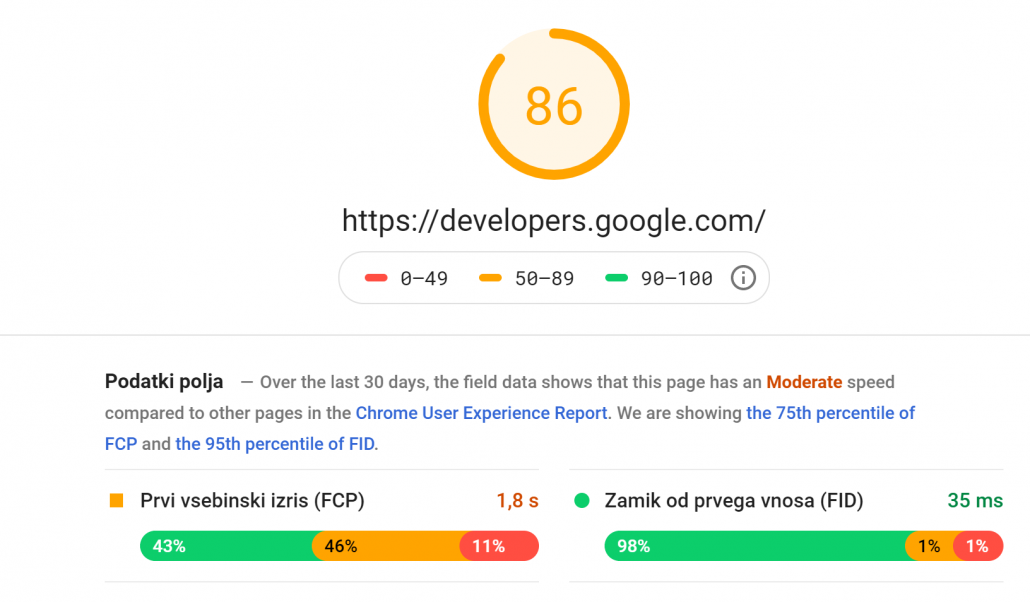The height and width of the screenshot is (602, 1030).
Task: Click the green 43% FCP bar segment
Action: tap(225, 546)
